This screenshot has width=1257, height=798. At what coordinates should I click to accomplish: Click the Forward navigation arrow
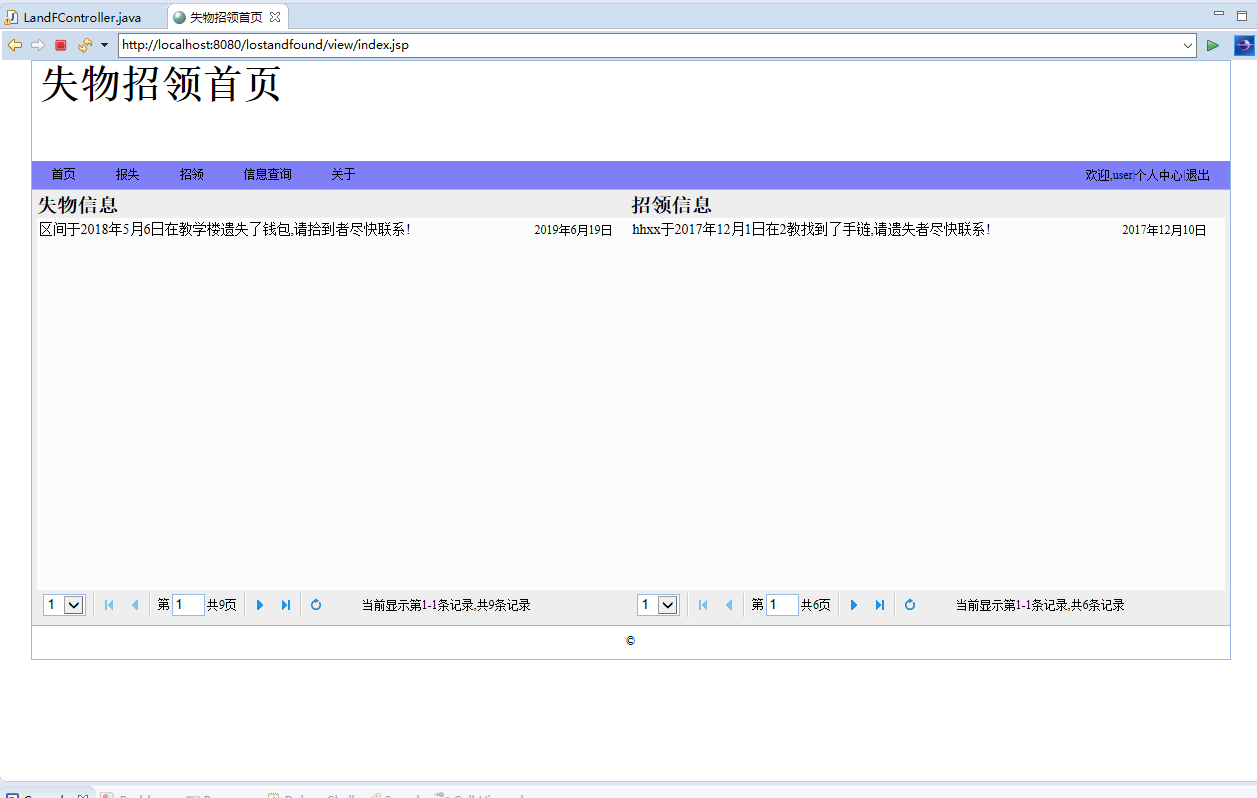click(x=37, y=45)
